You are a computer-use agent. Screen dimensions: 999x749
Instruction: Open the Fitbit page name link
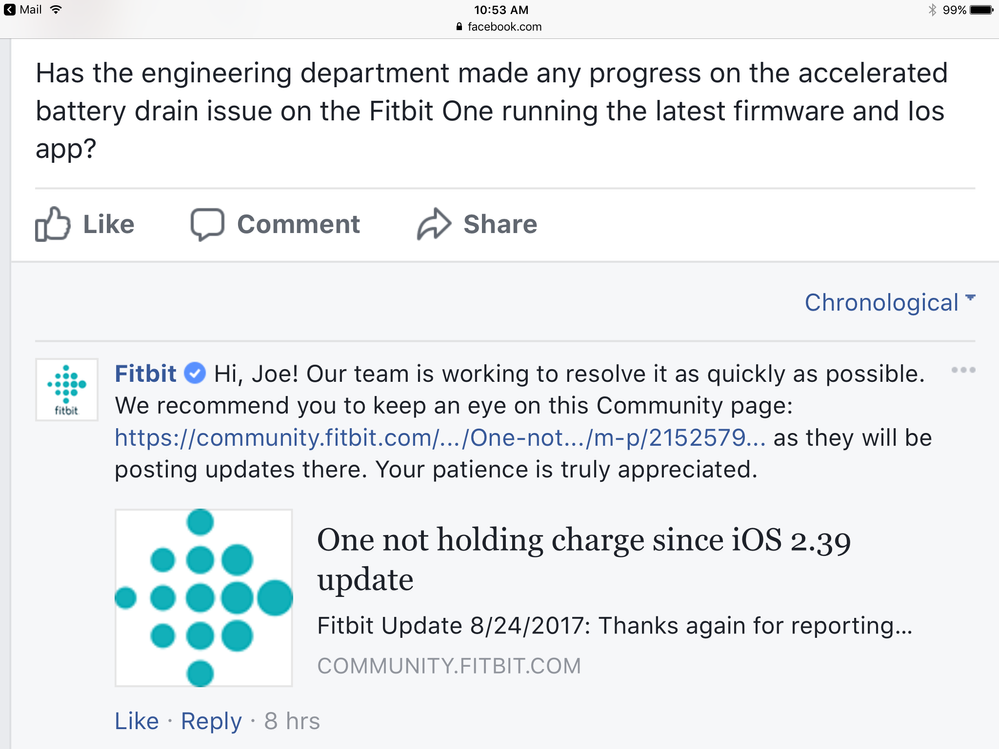[146, 374]
